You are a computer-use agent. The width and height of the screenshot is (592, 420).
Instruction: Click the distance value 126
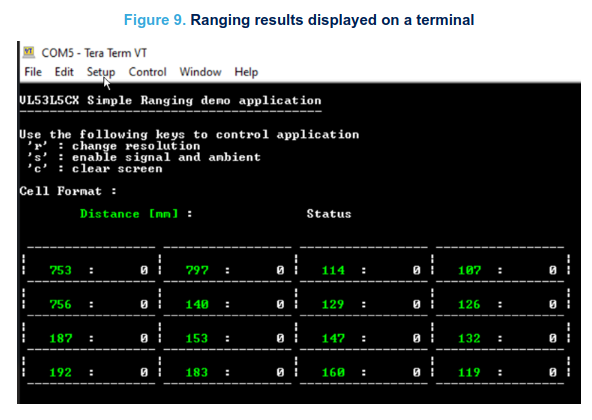469,304
